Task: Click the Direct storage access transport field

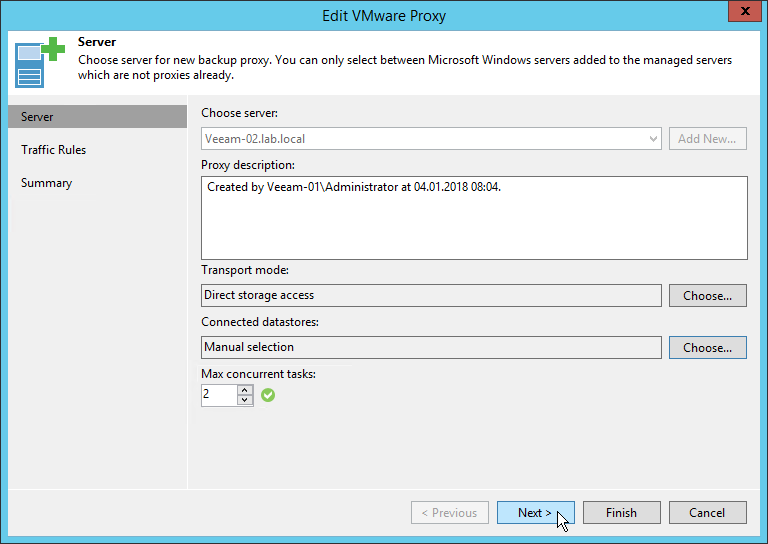Action: [431, 295]
